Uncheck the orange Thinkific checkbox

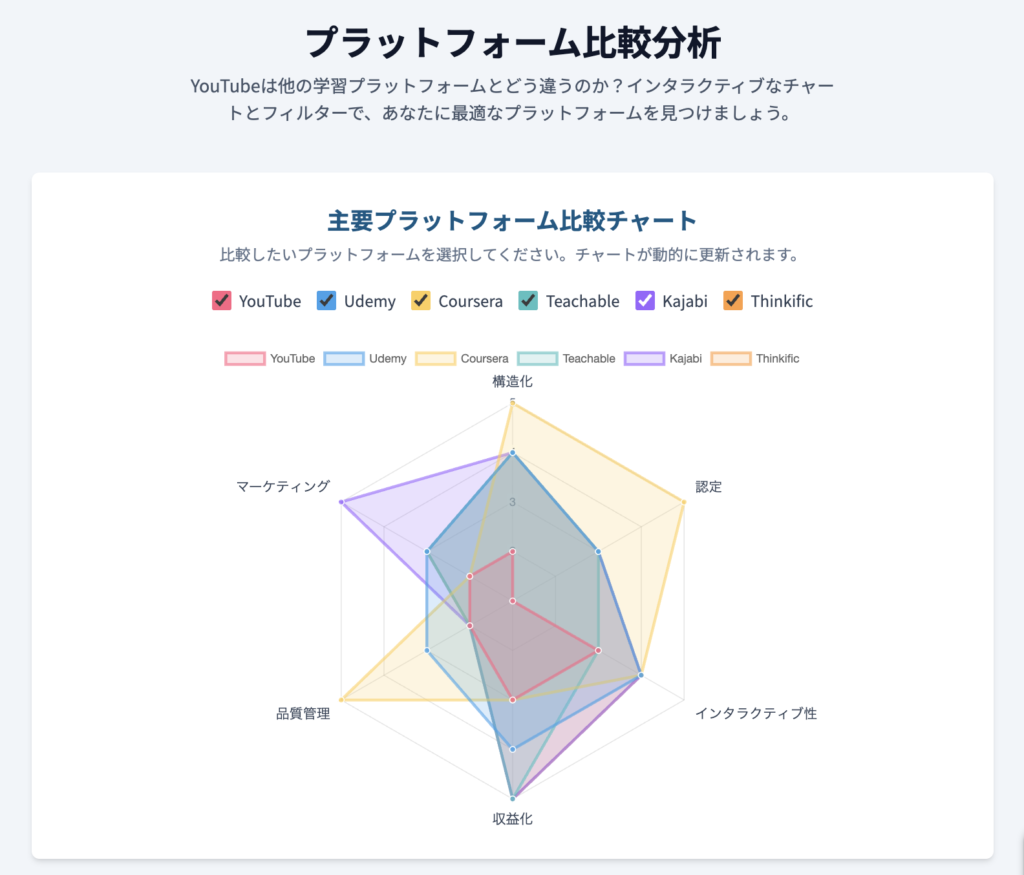tap(733, 300)
